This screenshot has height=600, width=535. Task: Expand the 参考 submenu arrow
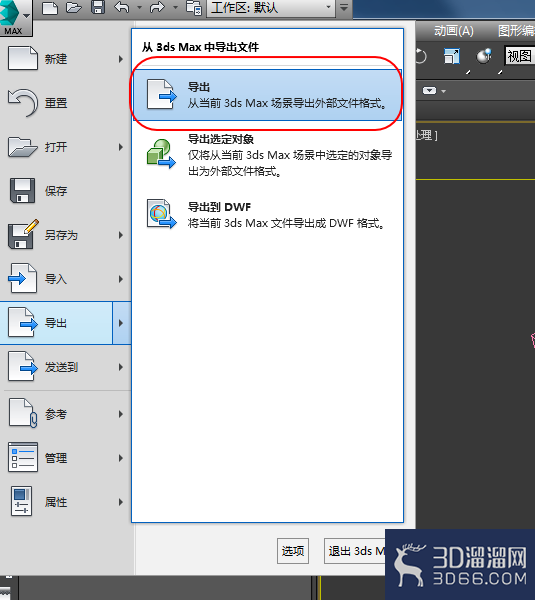pos(121,414)
